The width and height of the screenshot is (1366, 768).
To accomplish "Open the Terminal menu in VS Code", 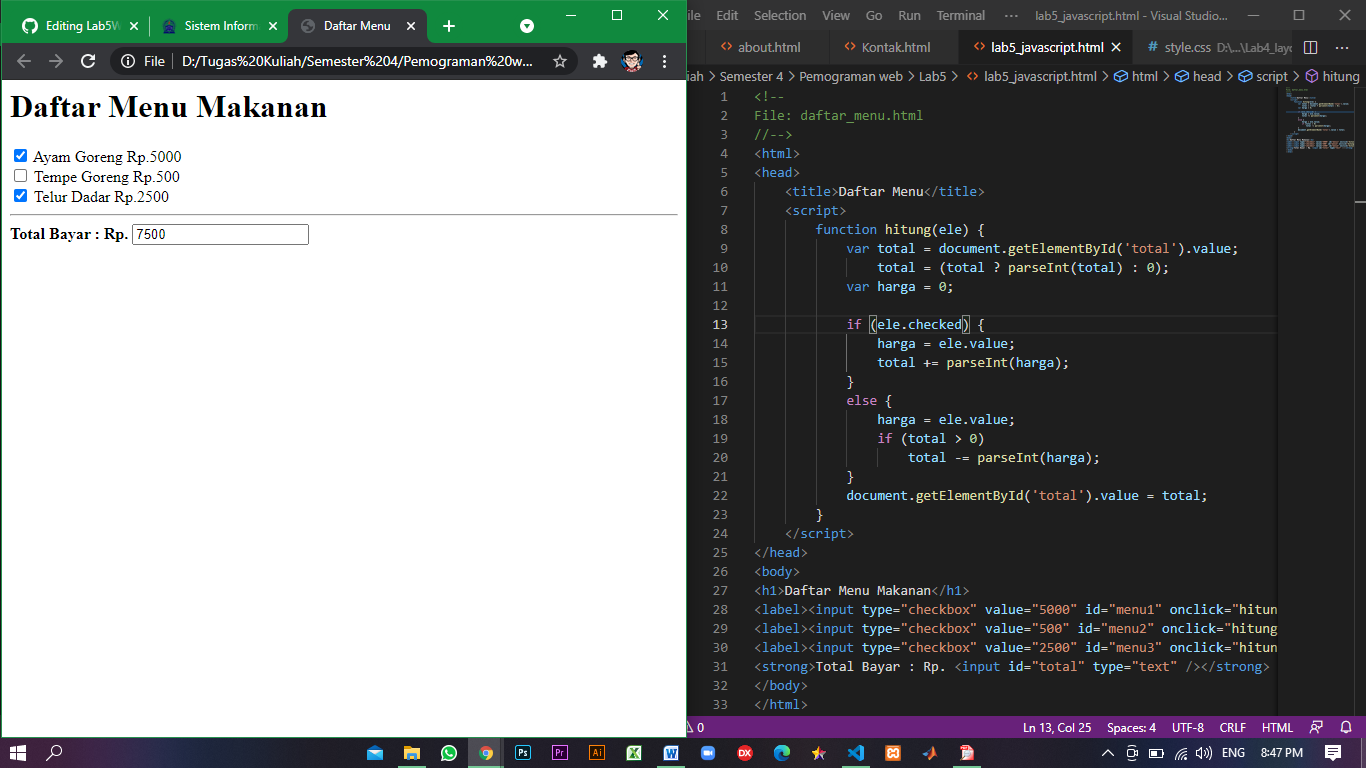I will [960, 15].
